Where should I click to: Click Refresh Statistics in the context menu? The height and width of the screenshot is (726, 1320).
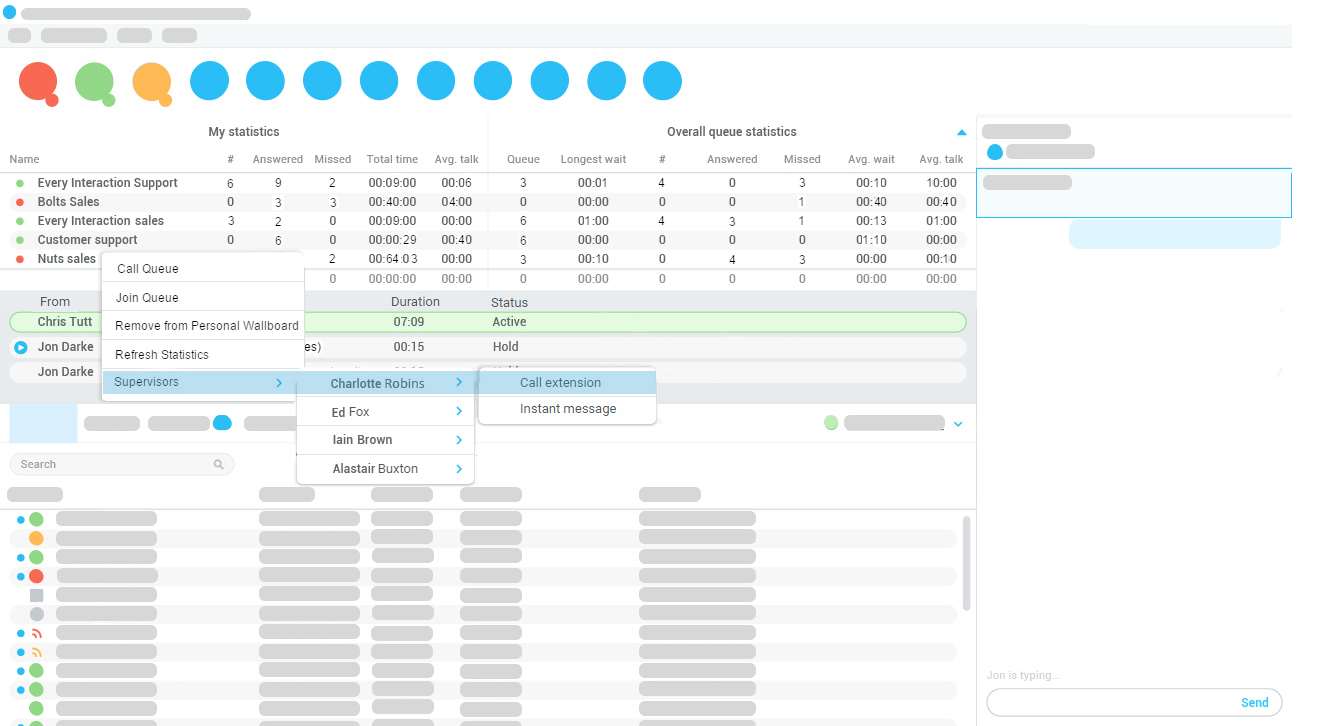click(162, 355)
